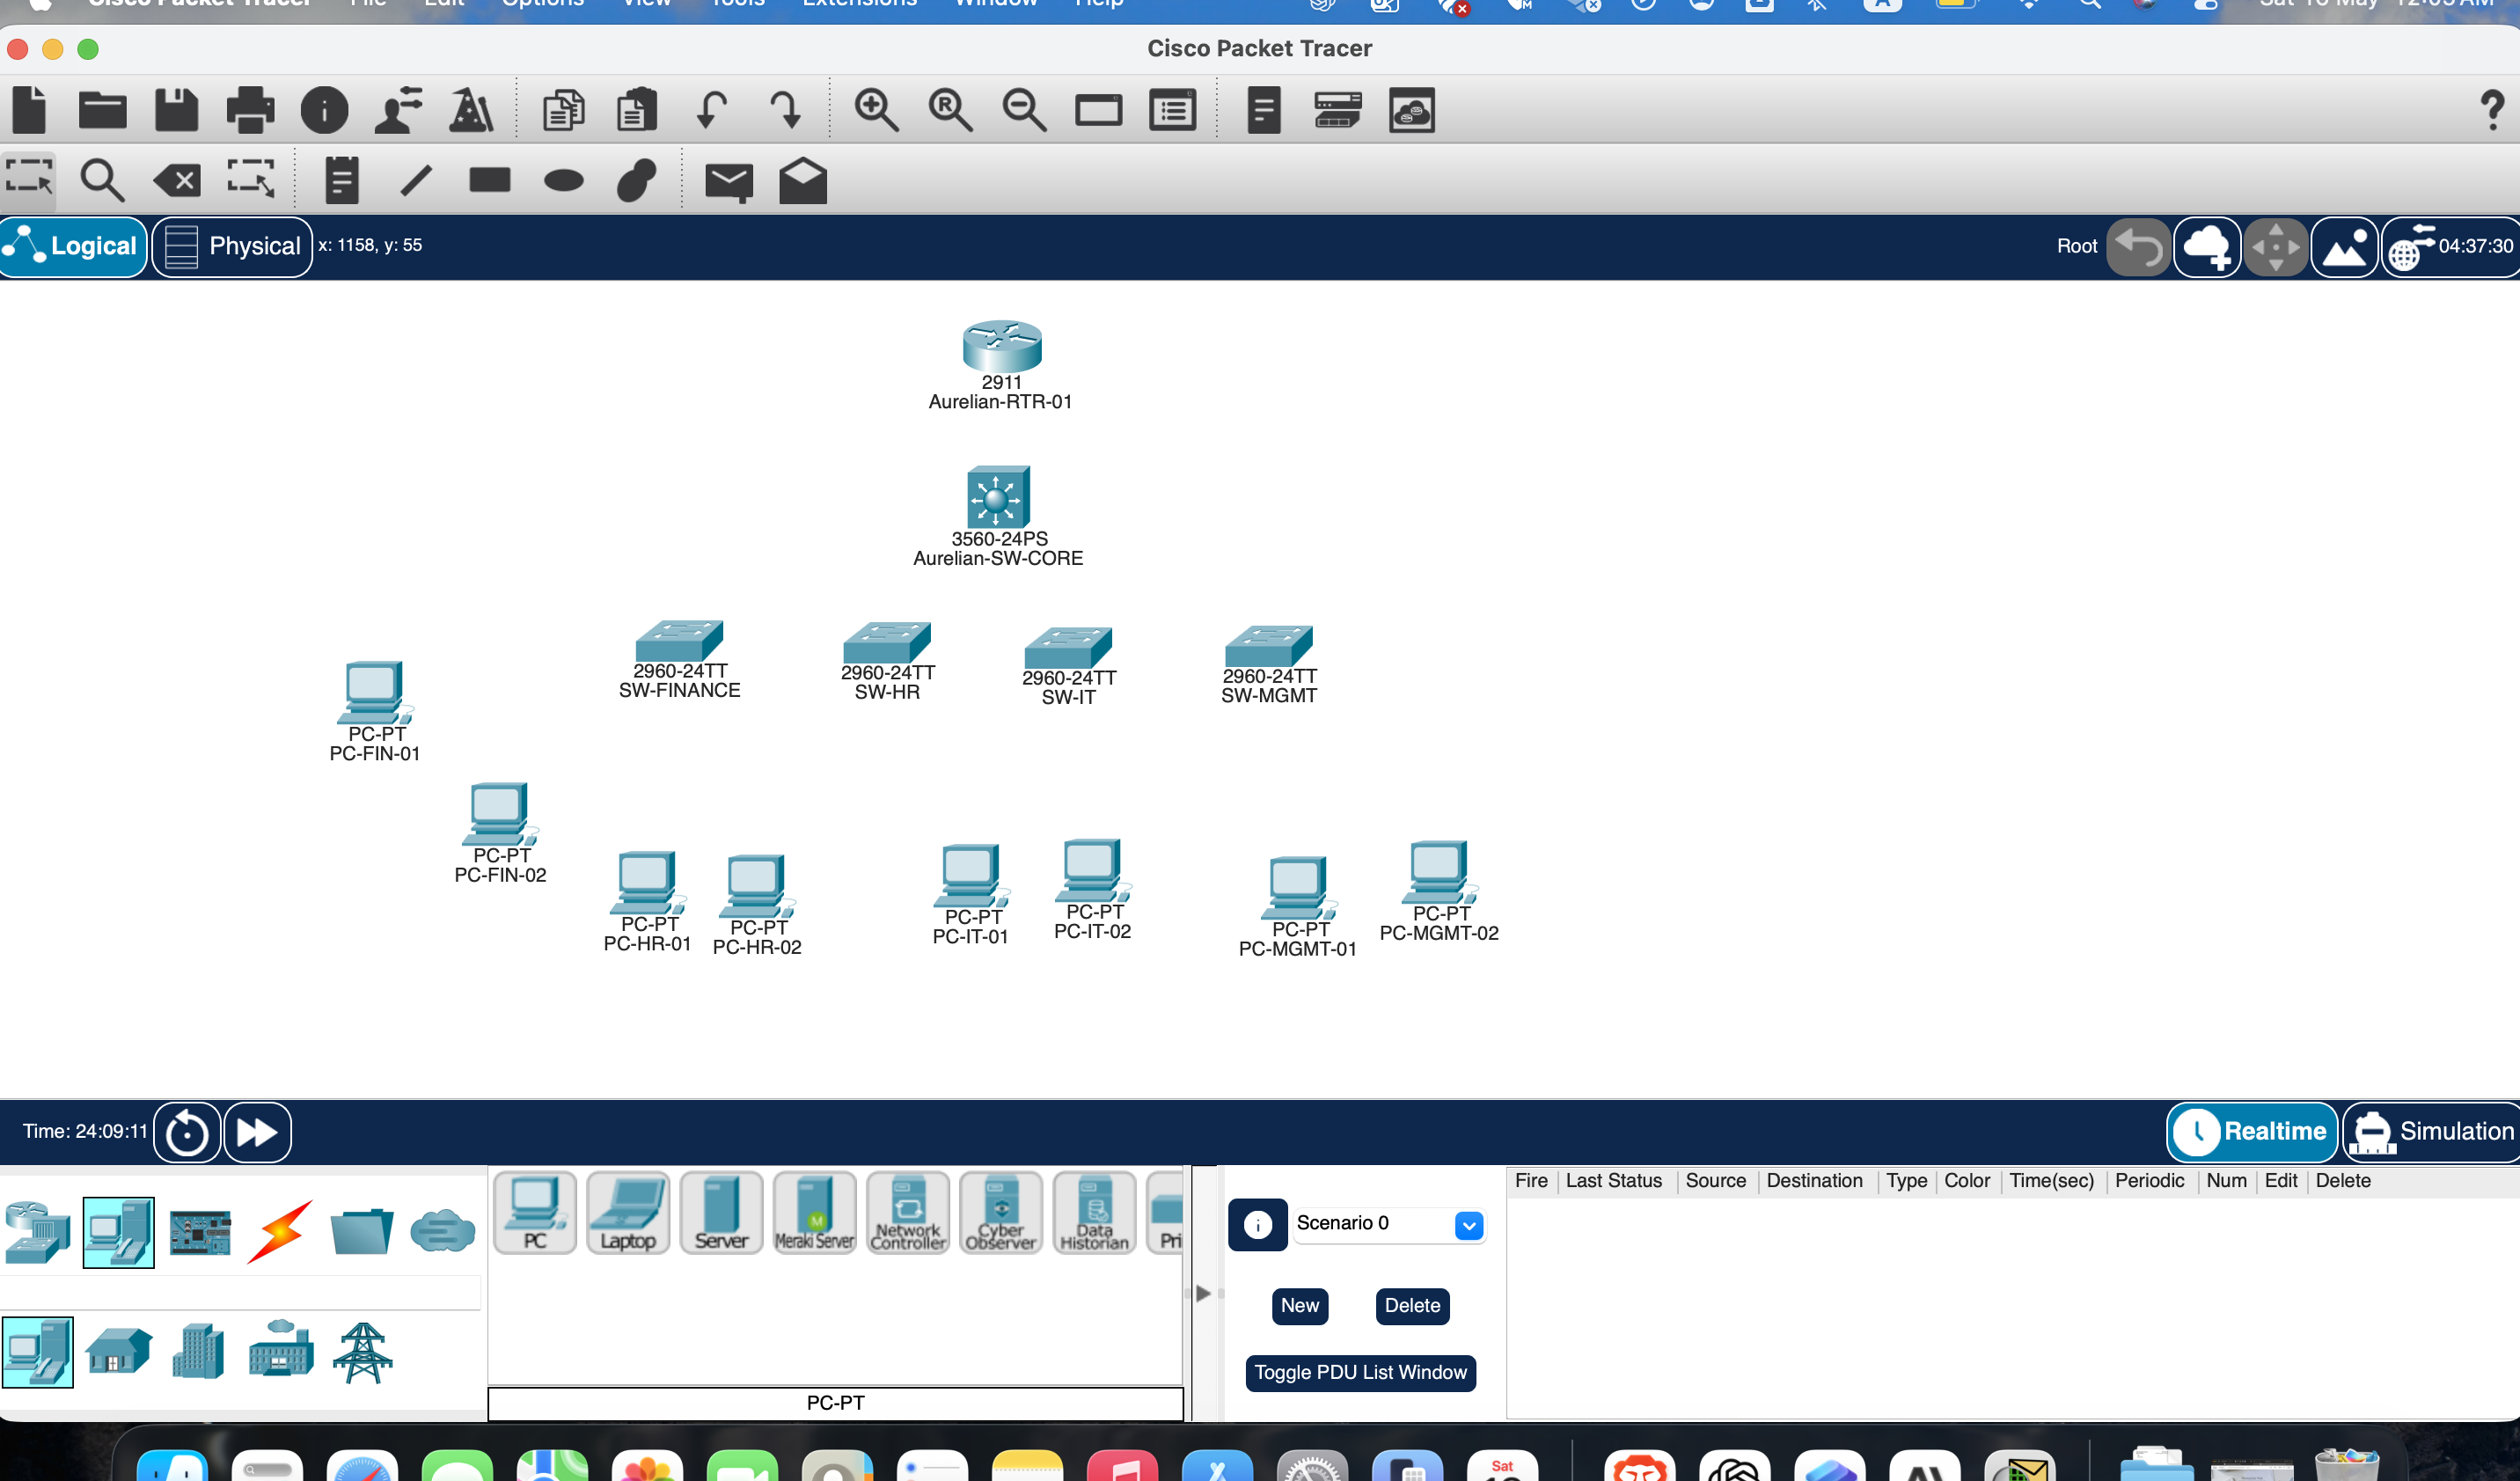Choose the Inspect magnifier tool
The height and width of the screenshot is (1481, 2520).
(x=102, y=180)
